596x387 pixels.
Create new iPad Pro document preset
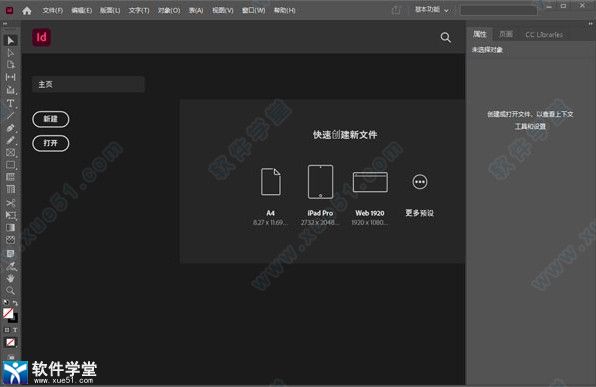[320, 195]
